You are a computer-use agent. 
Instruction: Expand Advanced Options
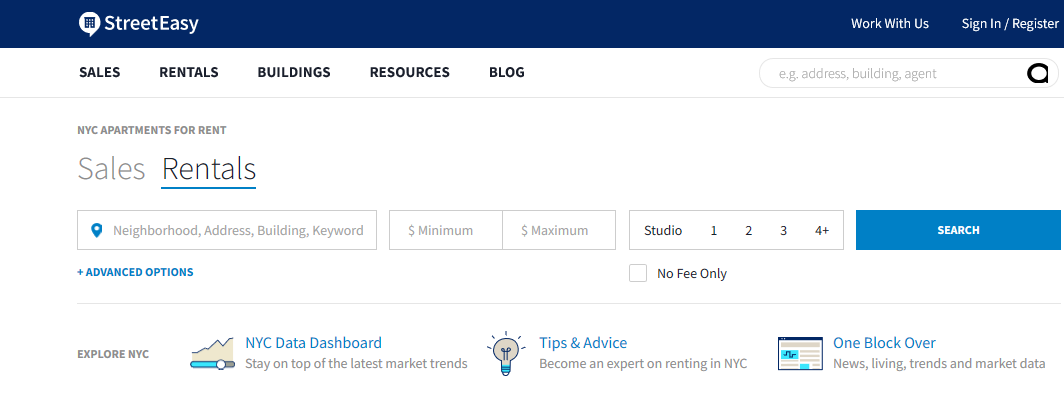(135, 272)
